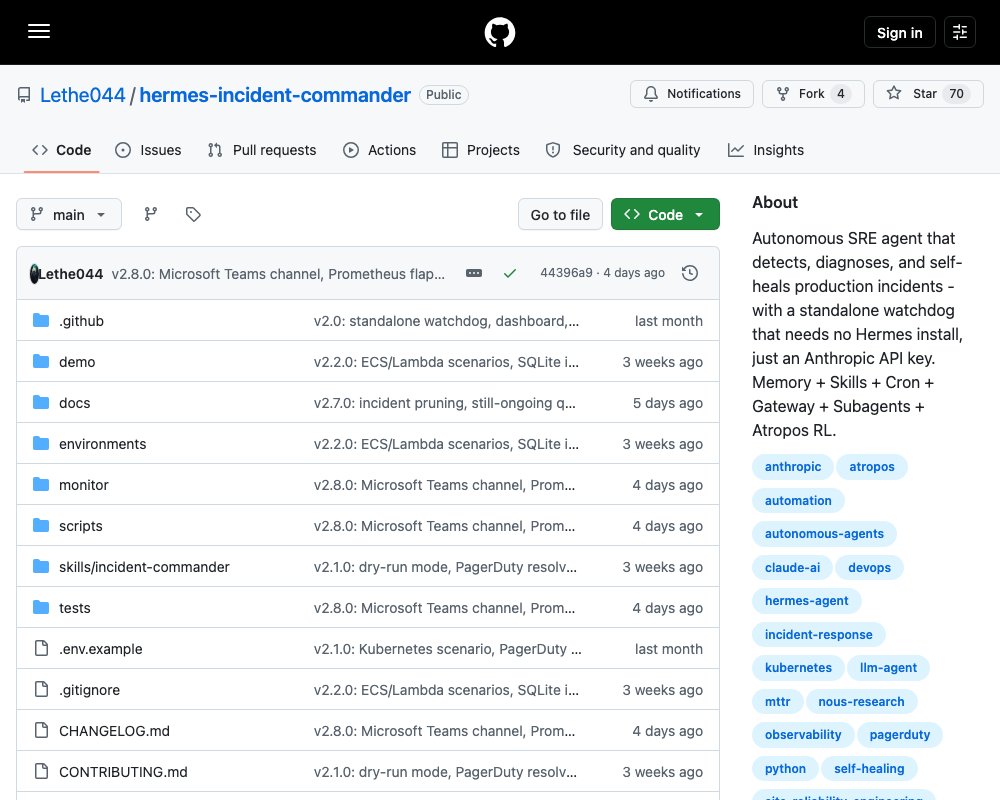Image resolution: width=1000 pixels, height=800 pixels.
Task: Click the .github folder icon
Action: point(41,320)
